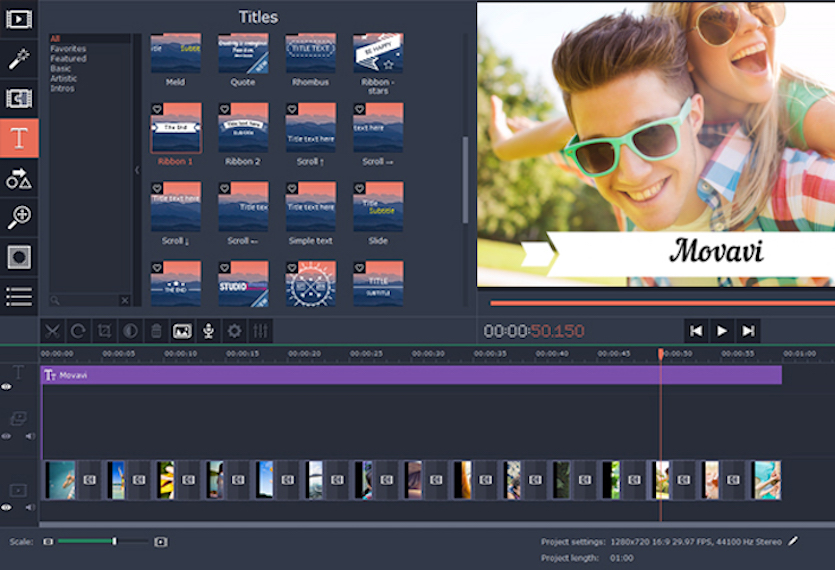Click the microphone Record audio icon

click(x=208, y=331)
